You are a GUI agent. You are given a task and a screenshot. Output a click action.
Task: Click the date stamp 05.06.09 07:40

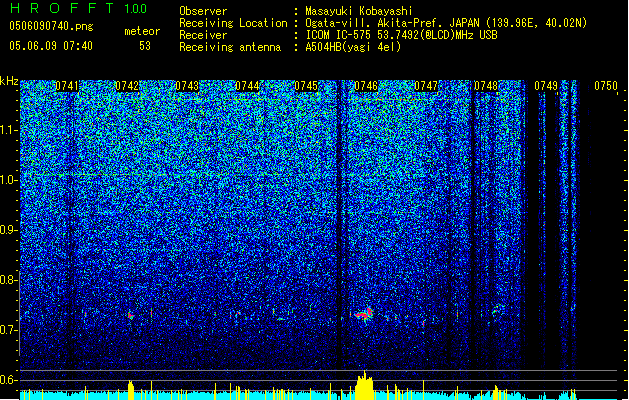pyautogui.click(x=51, y=46)
